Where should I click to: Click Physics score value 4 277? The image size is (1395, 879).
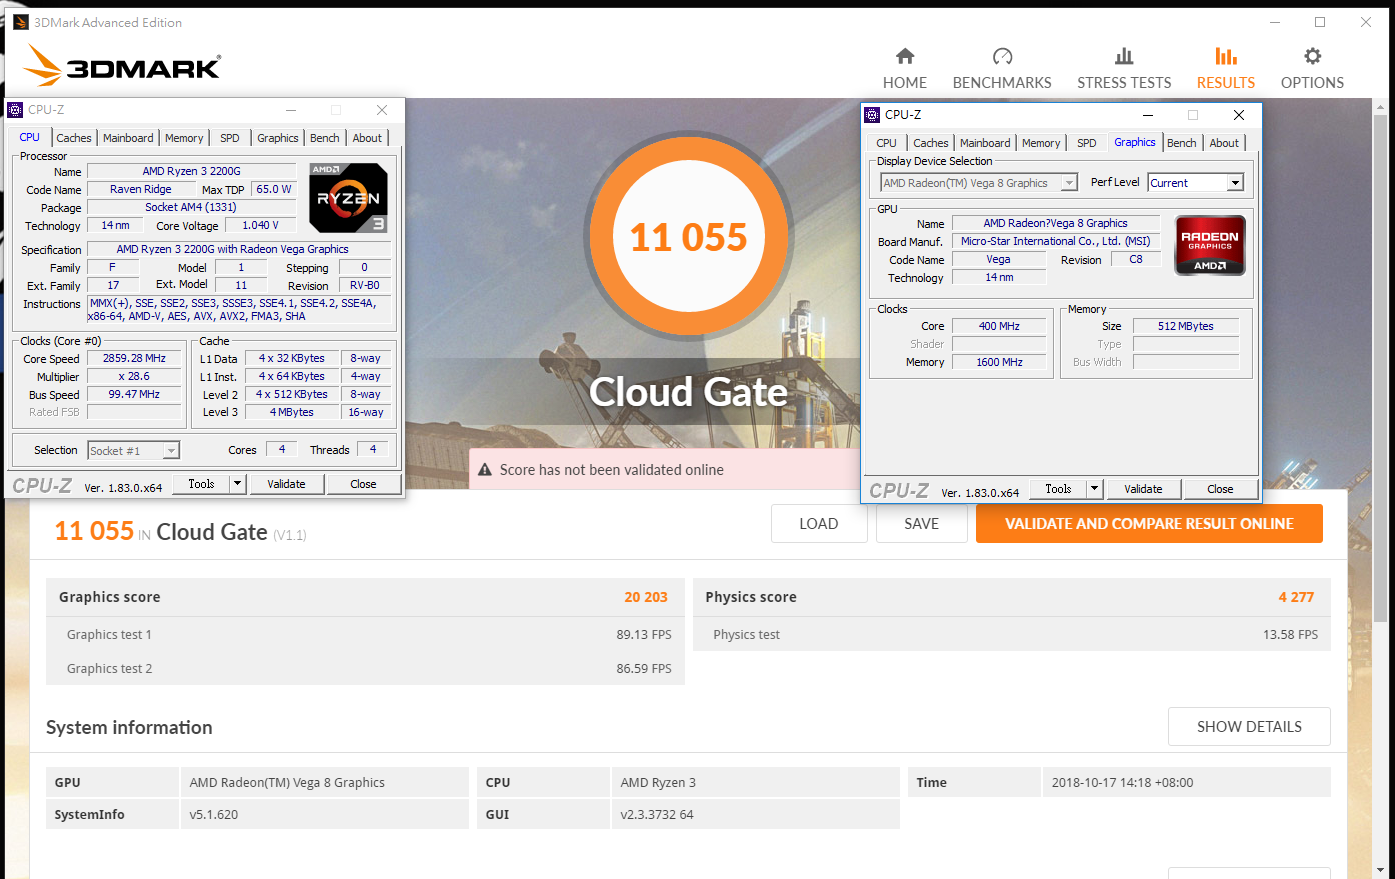(x=1296, y=597)
